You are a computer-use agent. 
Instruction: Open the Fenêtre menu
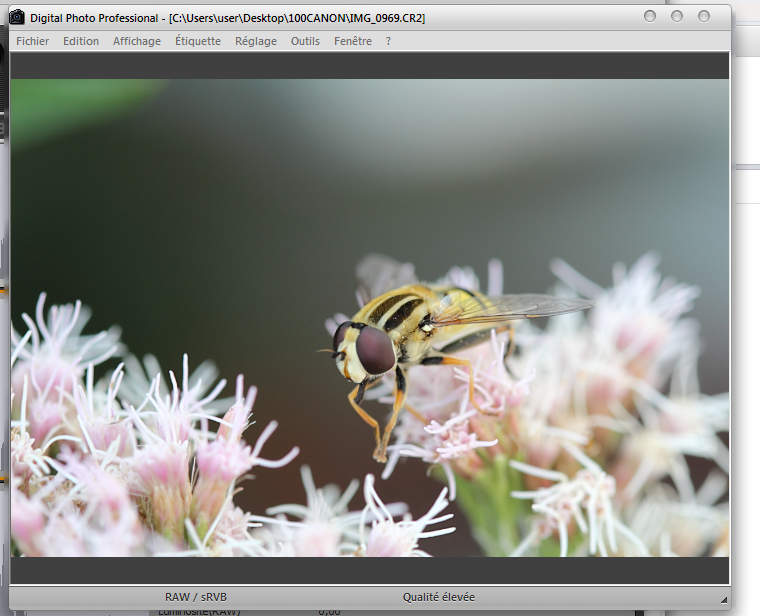coord(353,41)
